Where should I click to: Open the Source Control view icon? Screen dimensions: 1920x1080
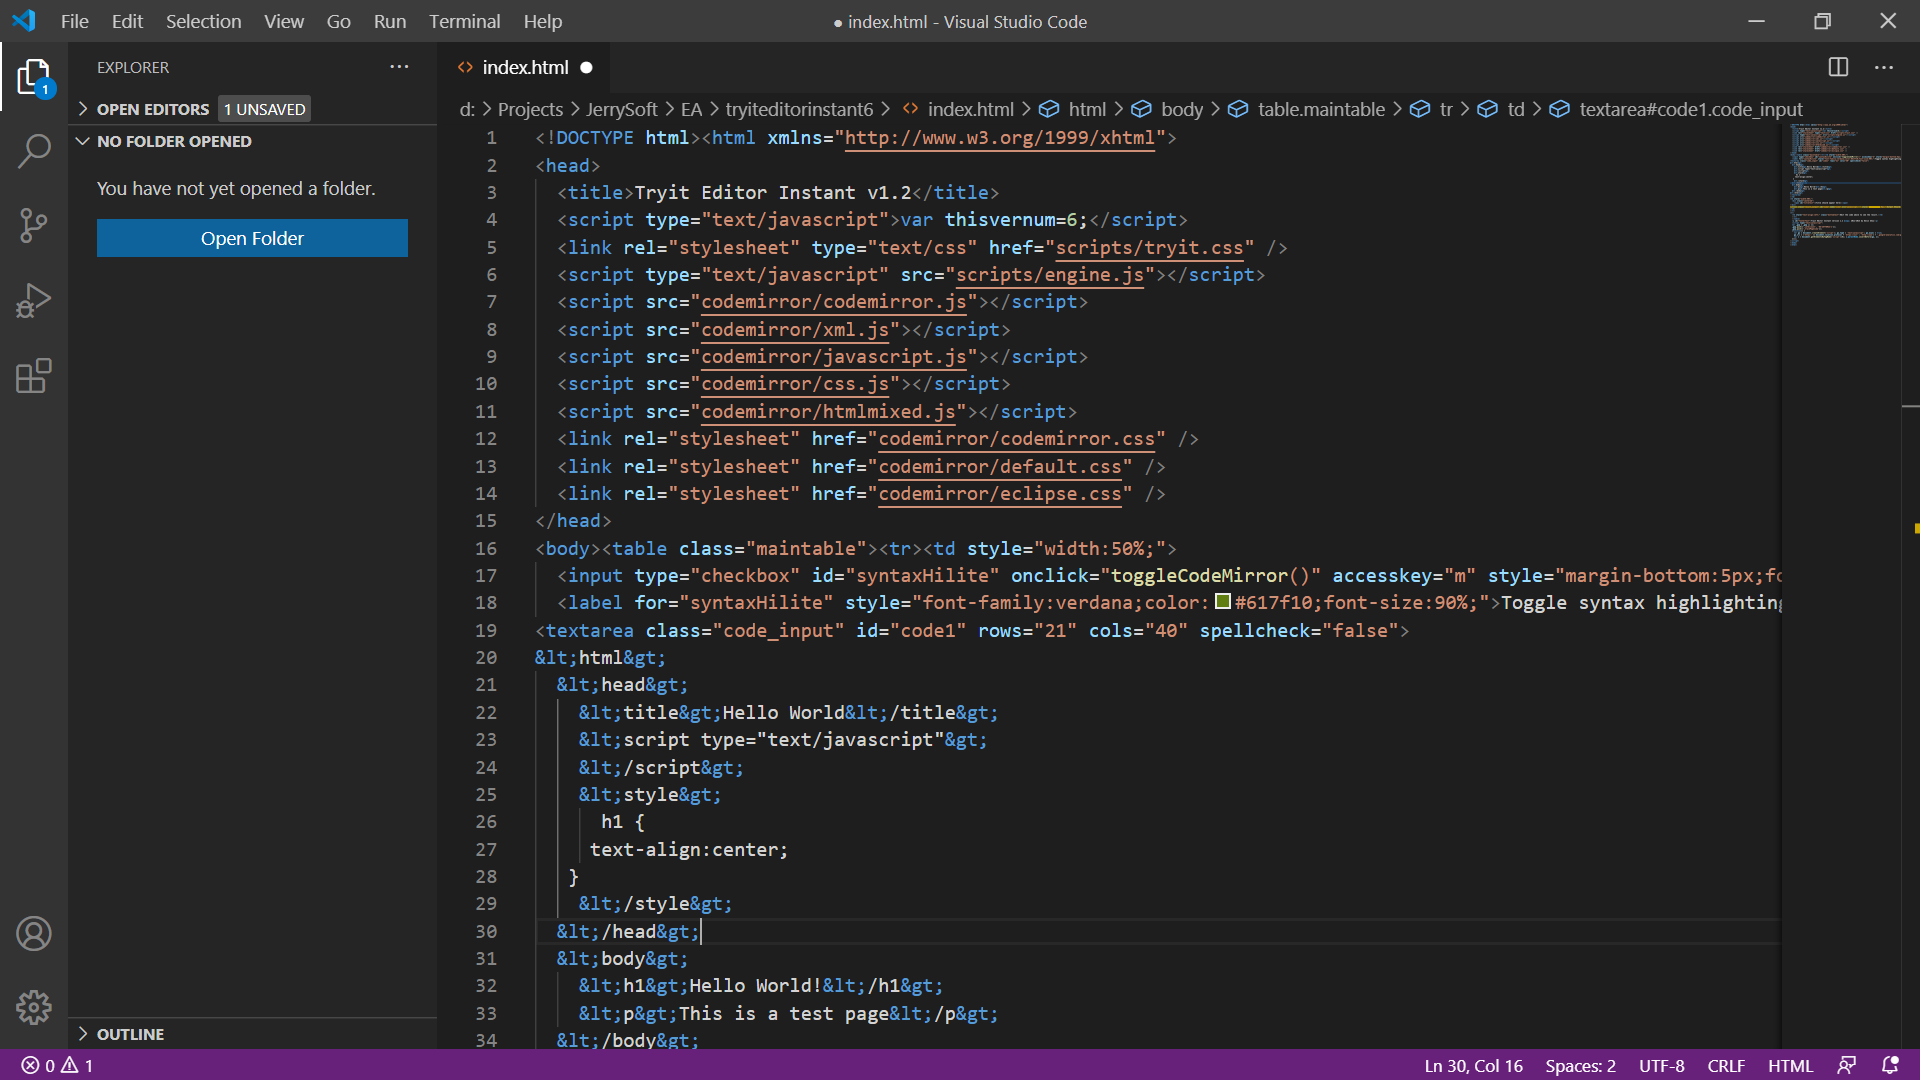pyautogui.click(x=34, y=225)
